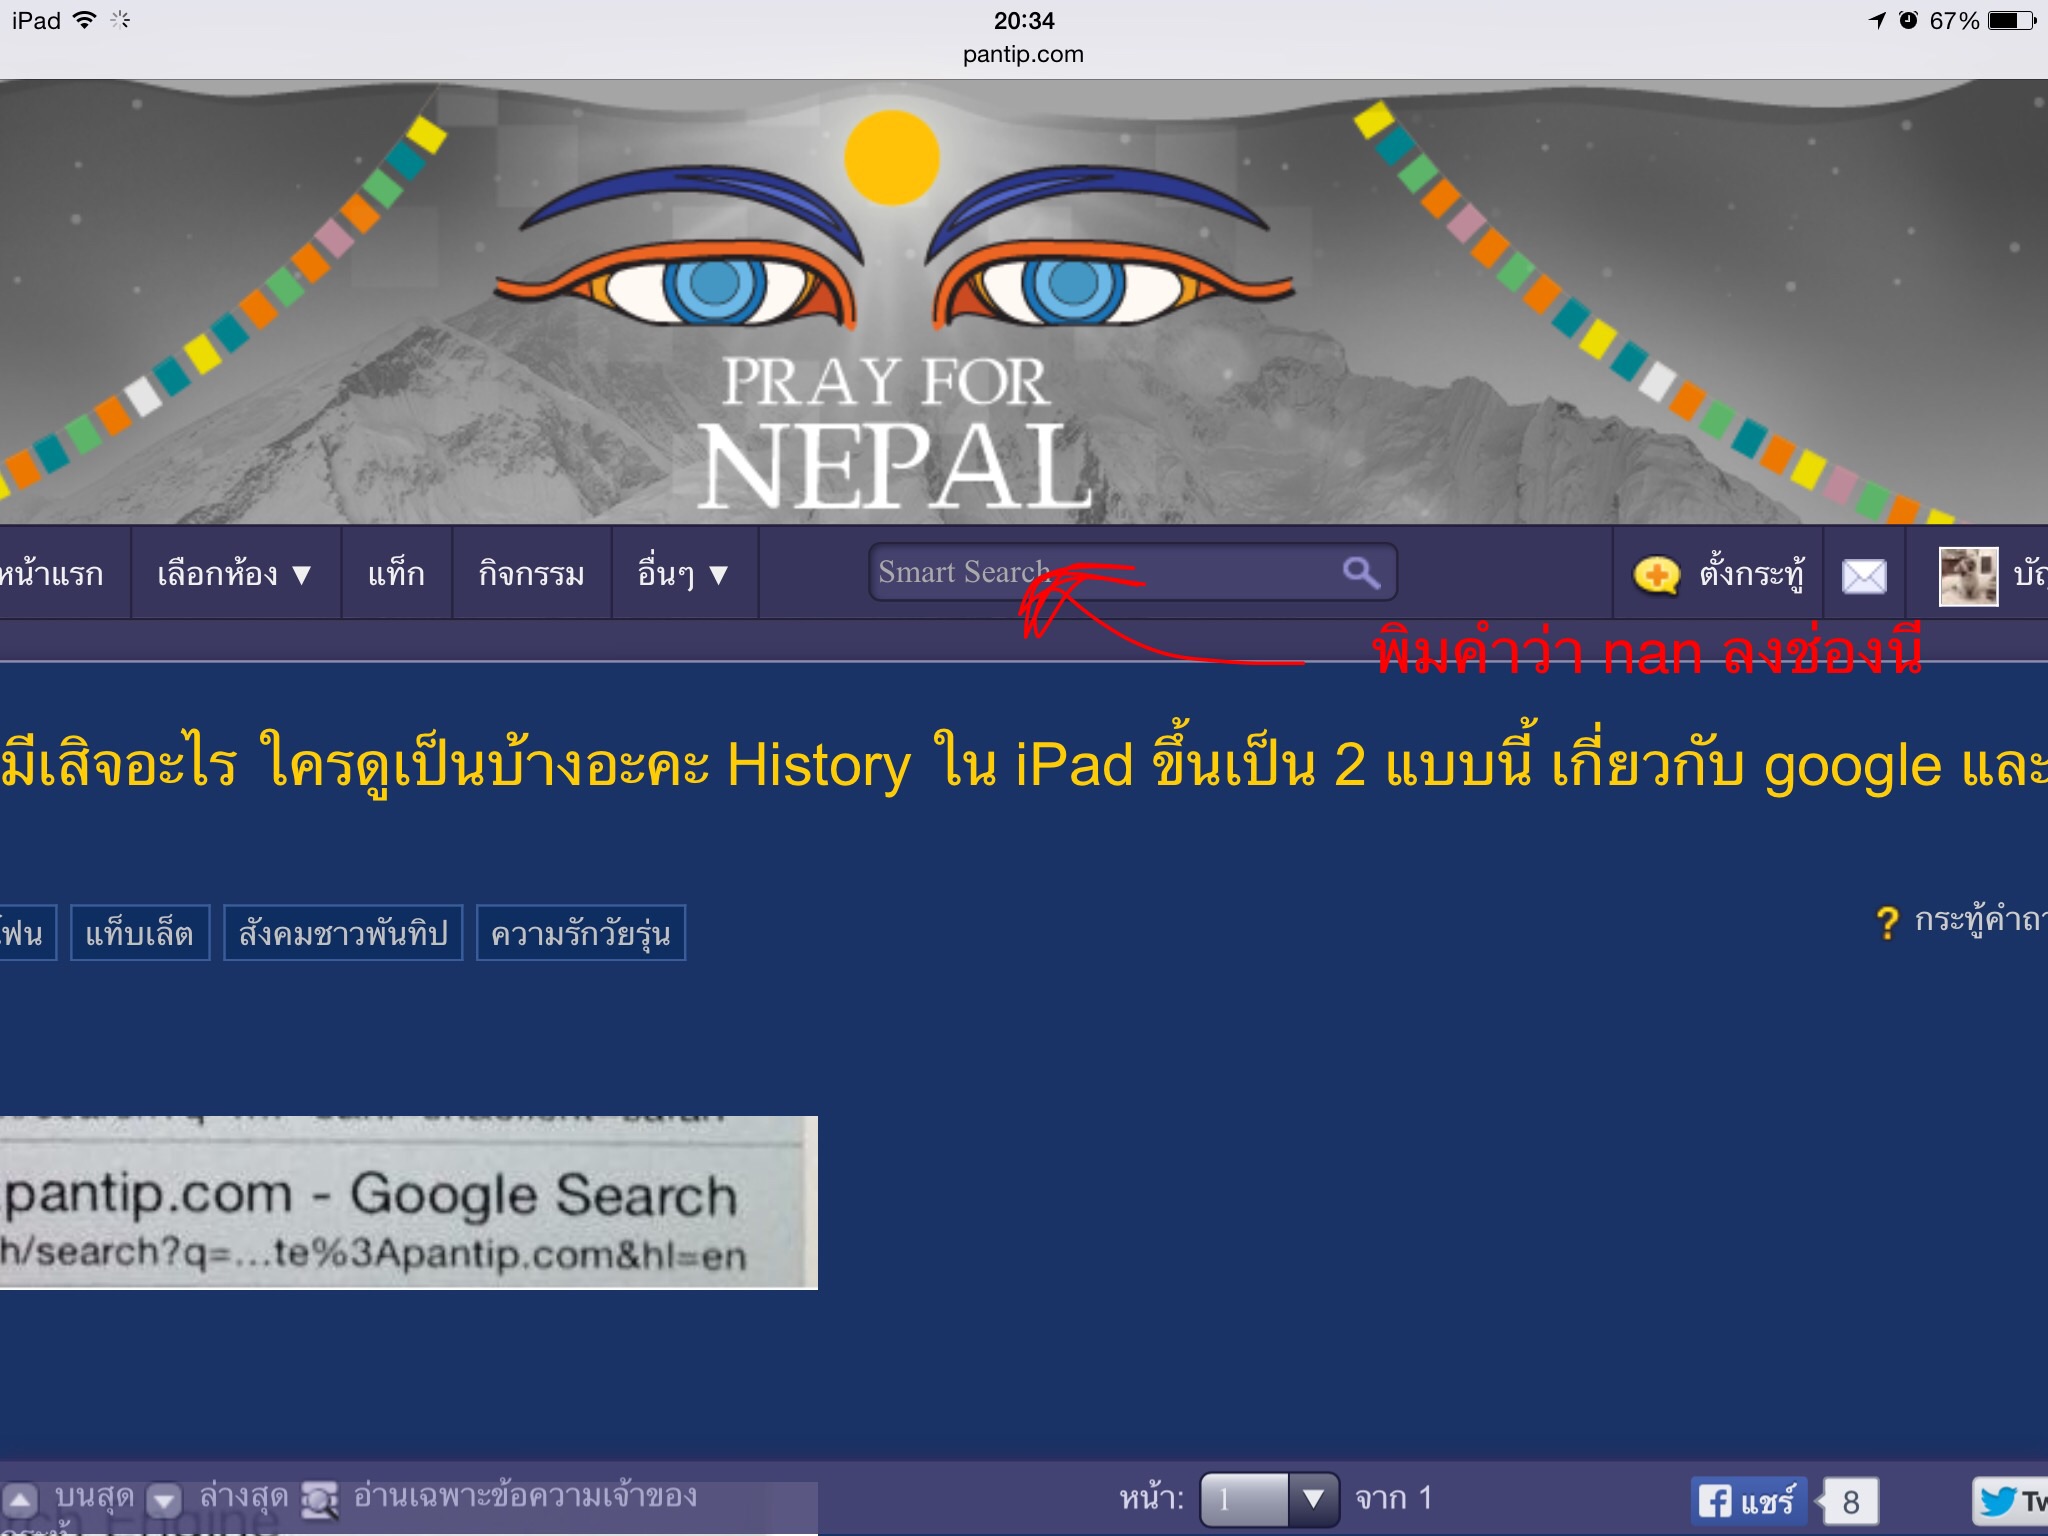
Task: Click the ตั้งกระทู้ new topic button
Action: 1718,575
